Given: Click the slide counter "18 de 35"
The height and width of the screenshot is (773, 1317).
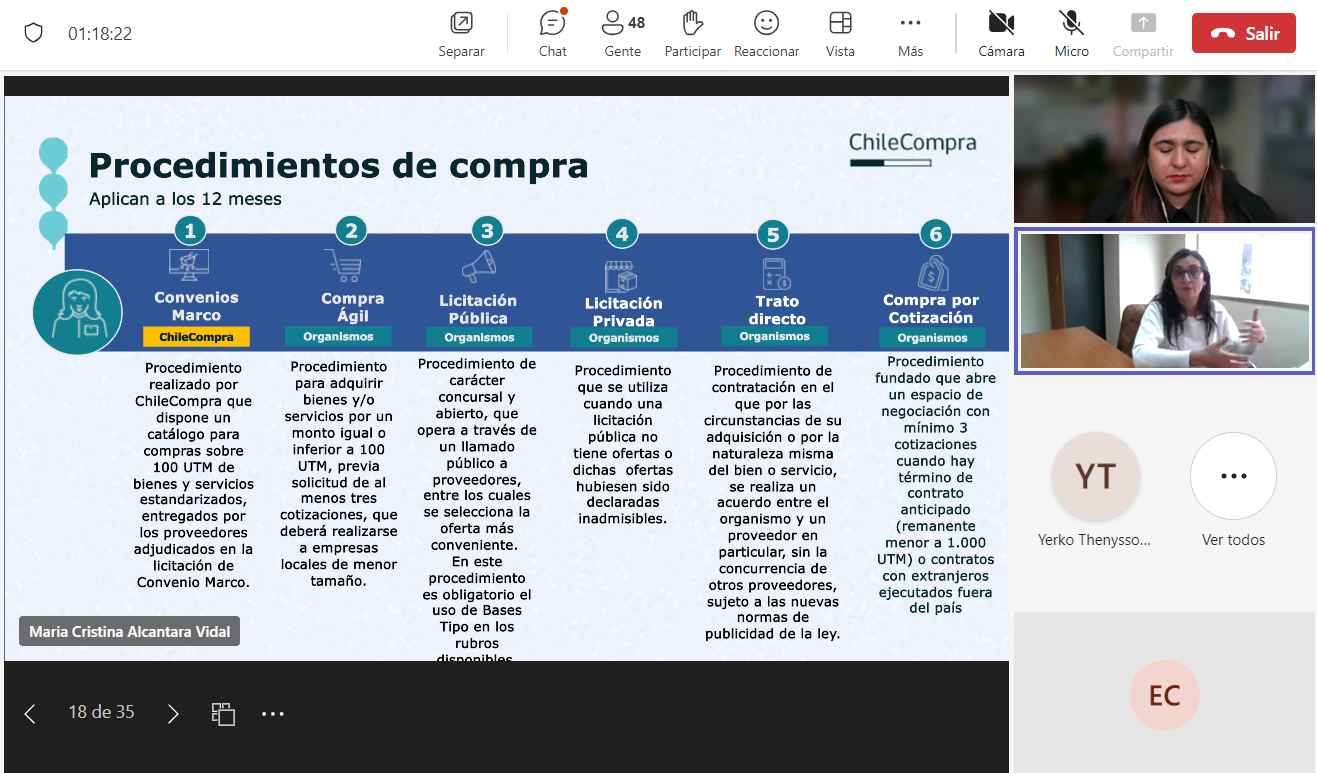Looking at the screenshot, I should [101, 712].
